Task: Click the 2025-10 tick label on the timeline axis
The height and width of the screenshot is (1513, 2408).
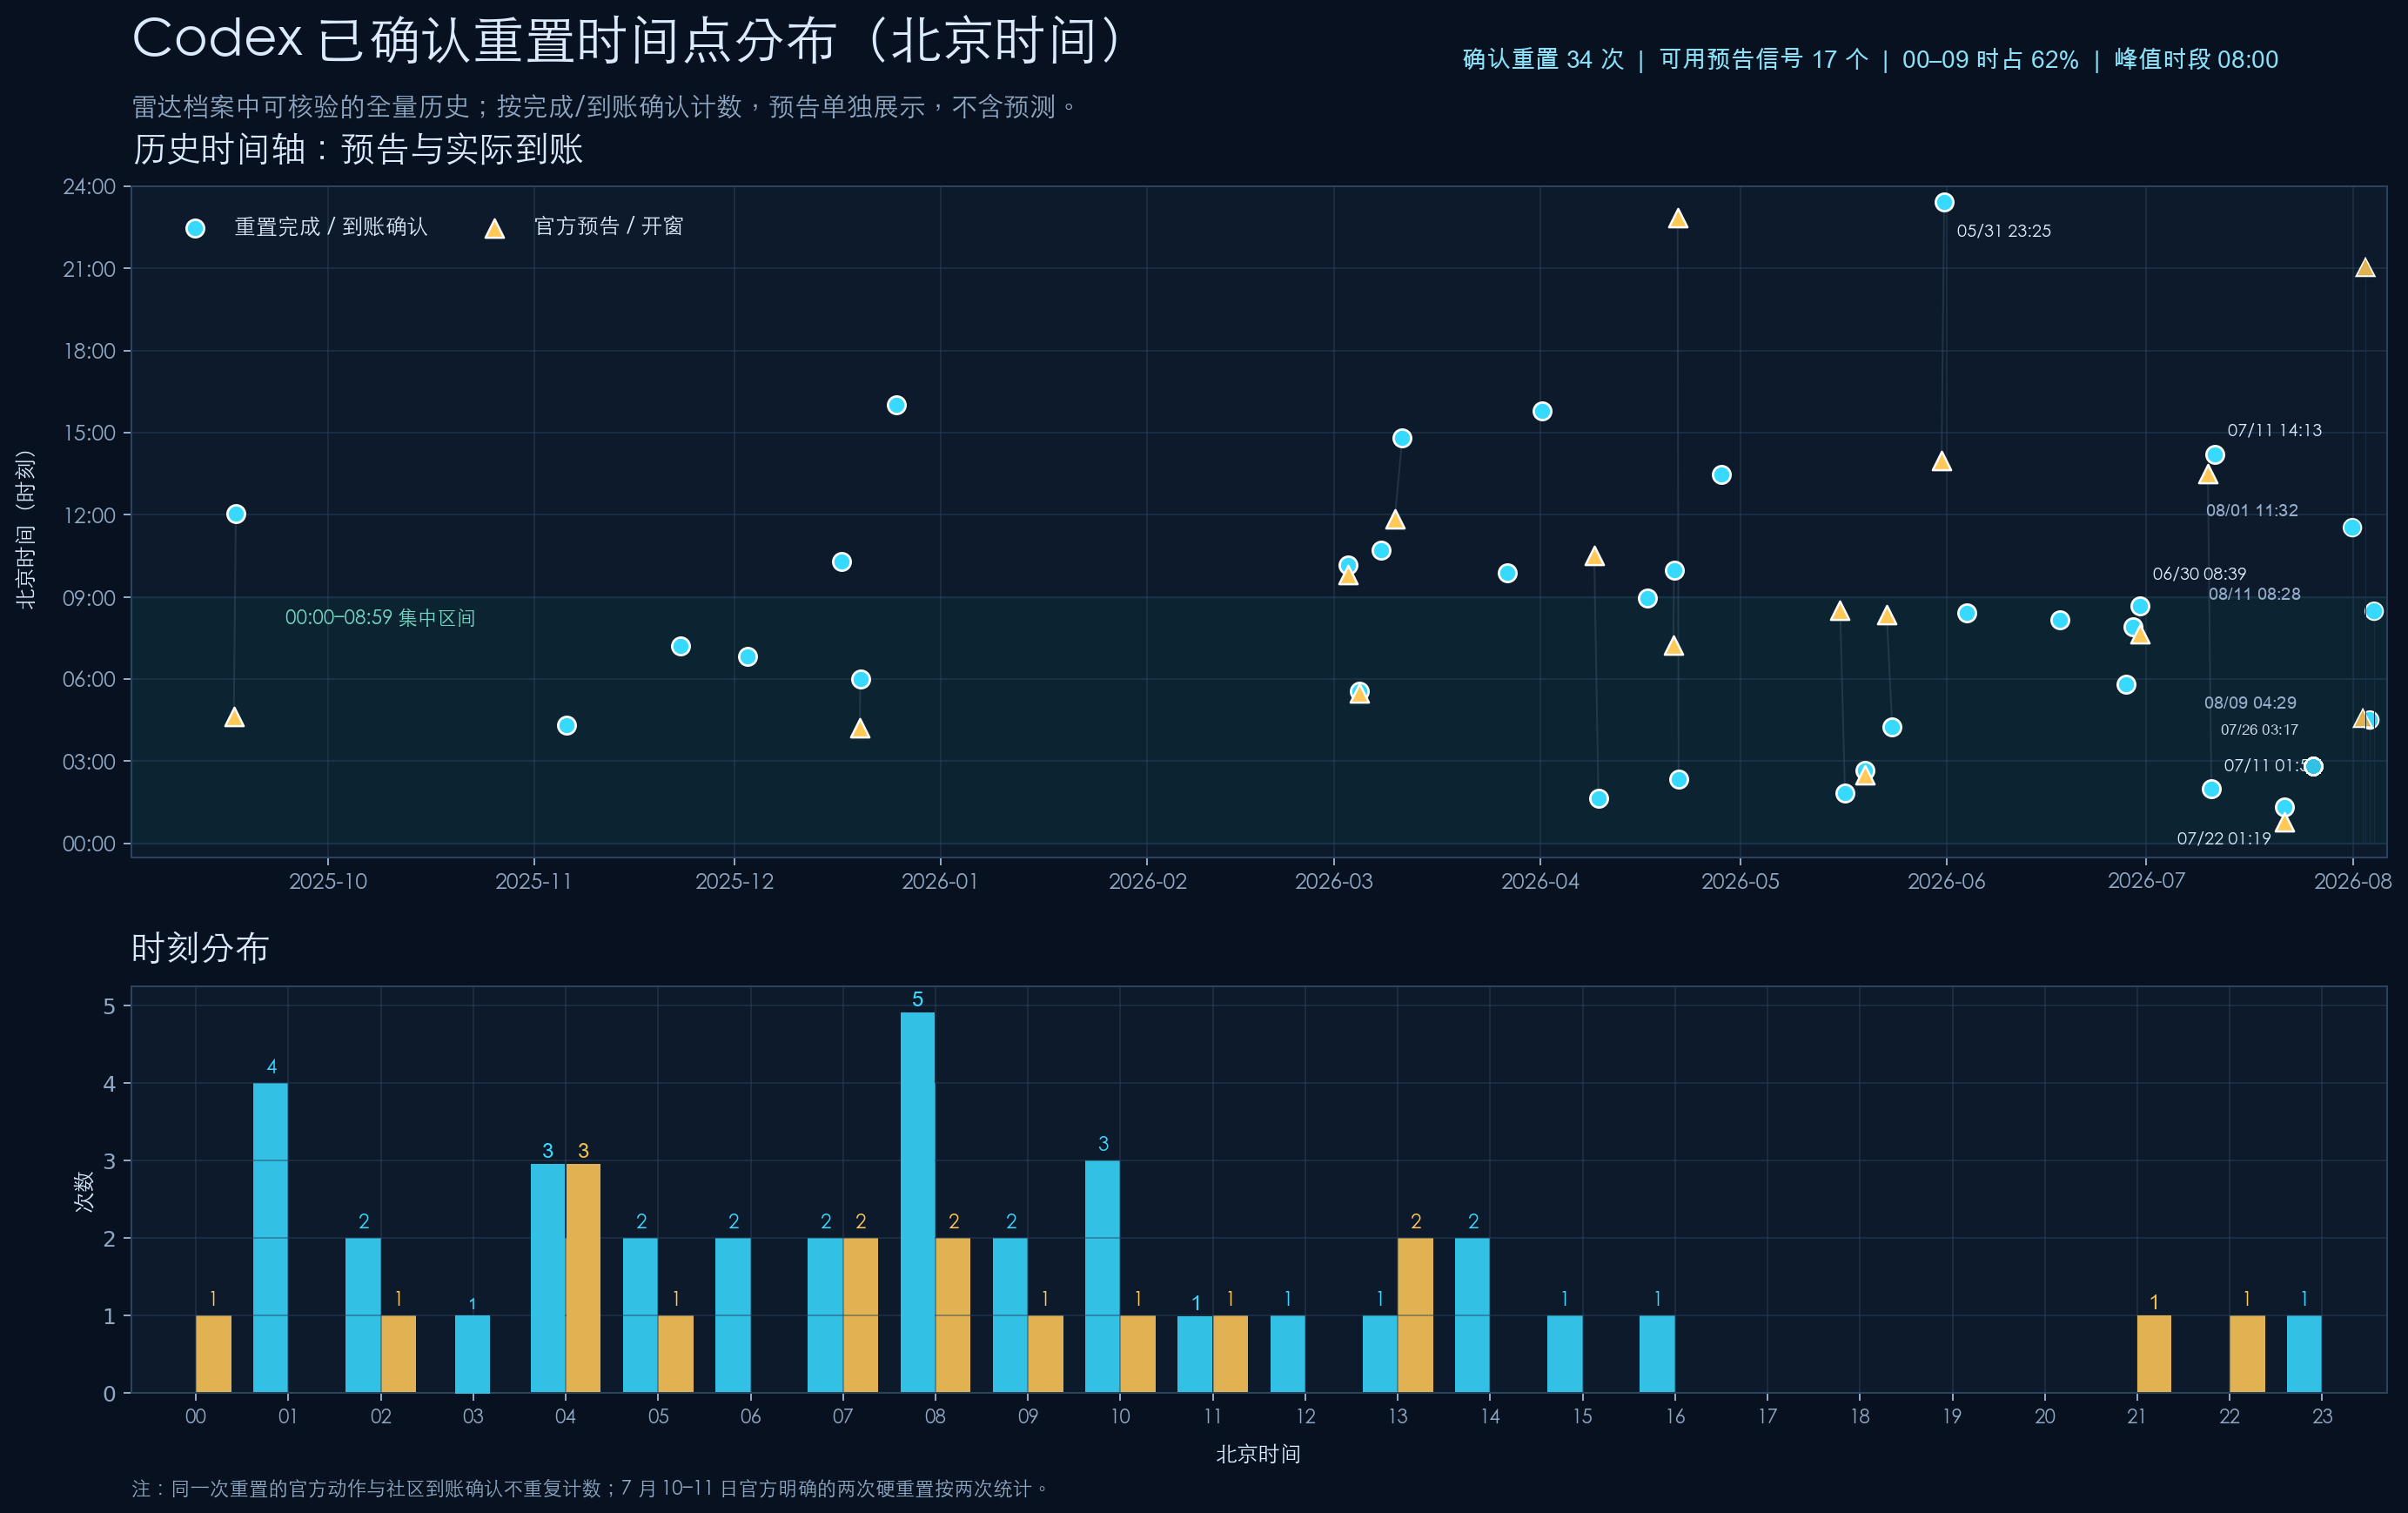Action: [328, 881]
